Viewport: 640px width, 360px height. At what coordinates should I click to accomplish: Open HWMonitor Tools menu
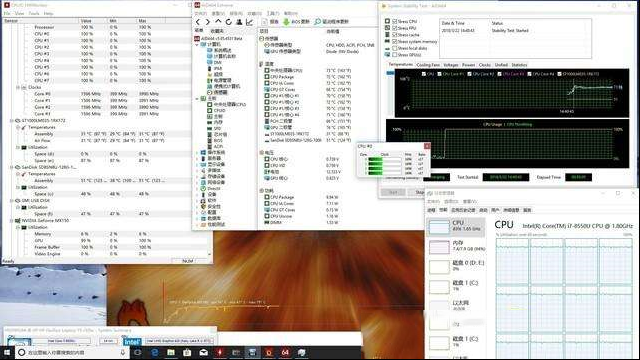coord(34,13)
